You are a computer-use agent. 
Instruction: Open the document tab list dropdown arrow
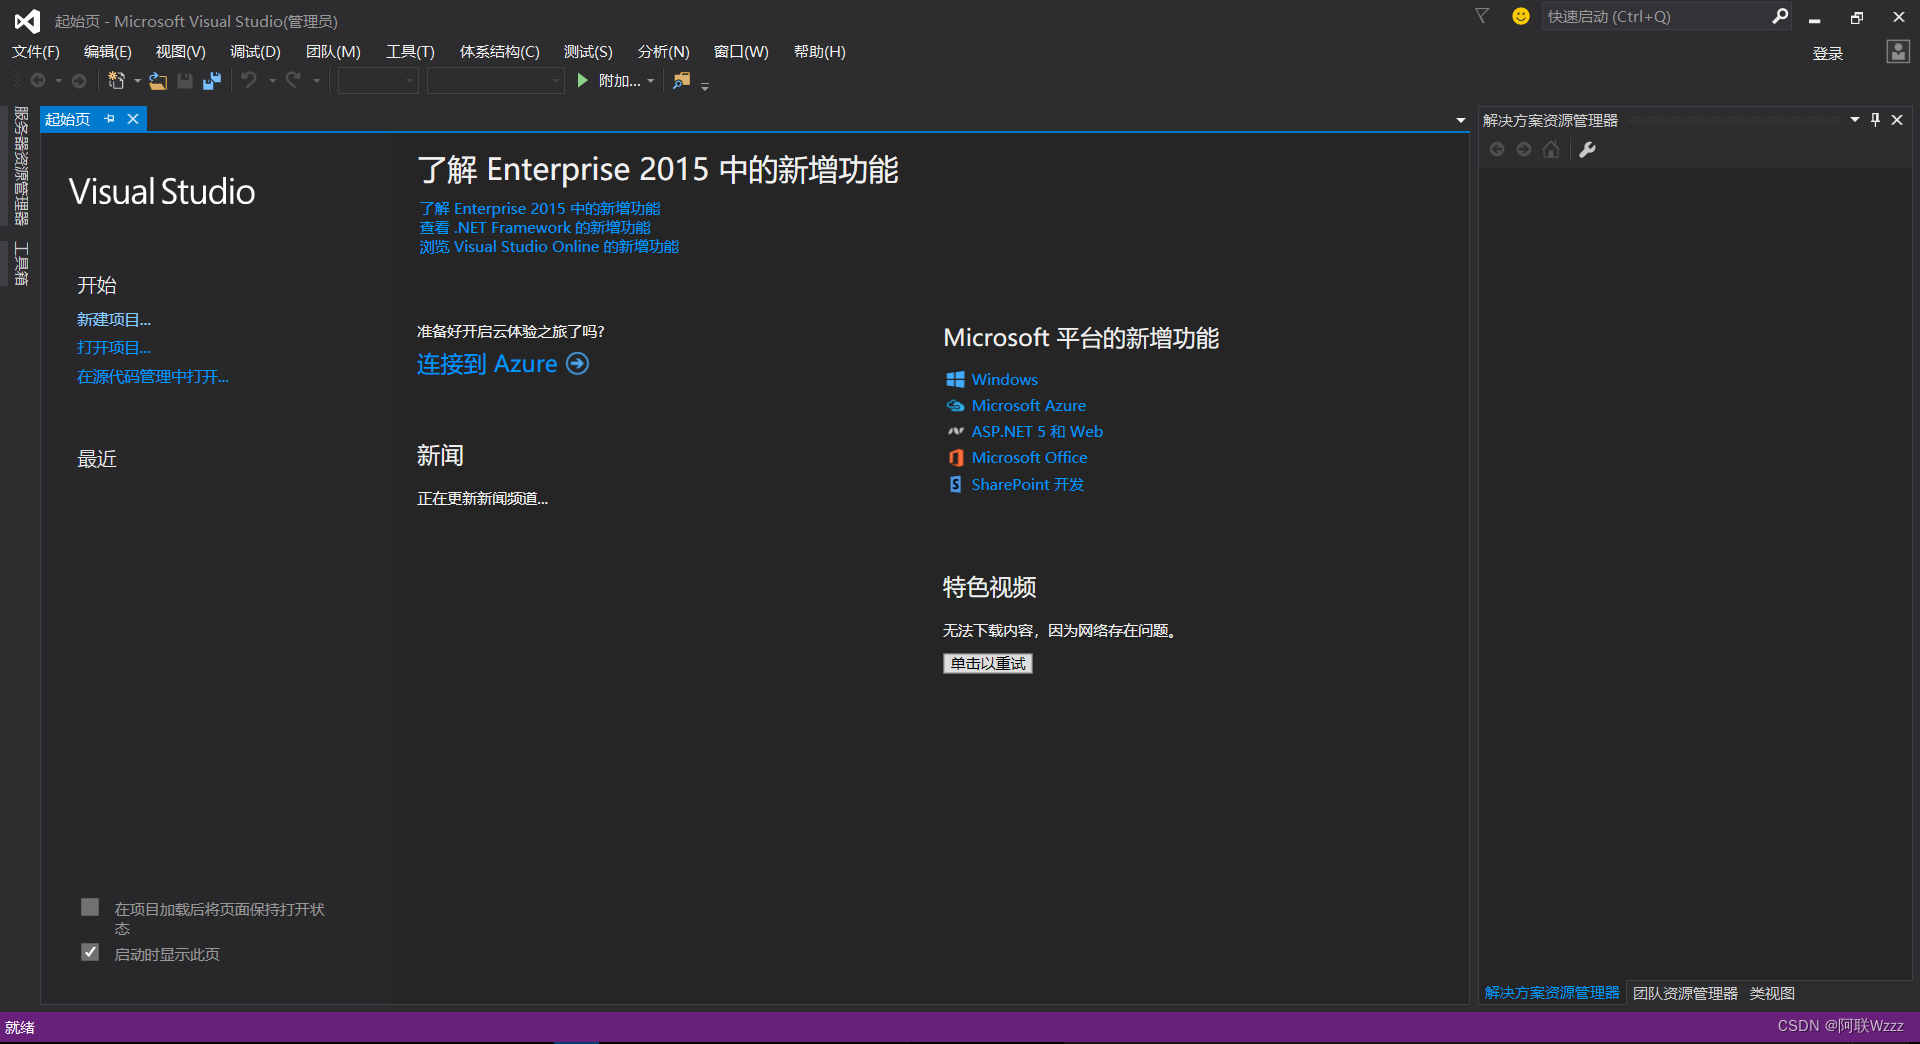[1461, 120]
